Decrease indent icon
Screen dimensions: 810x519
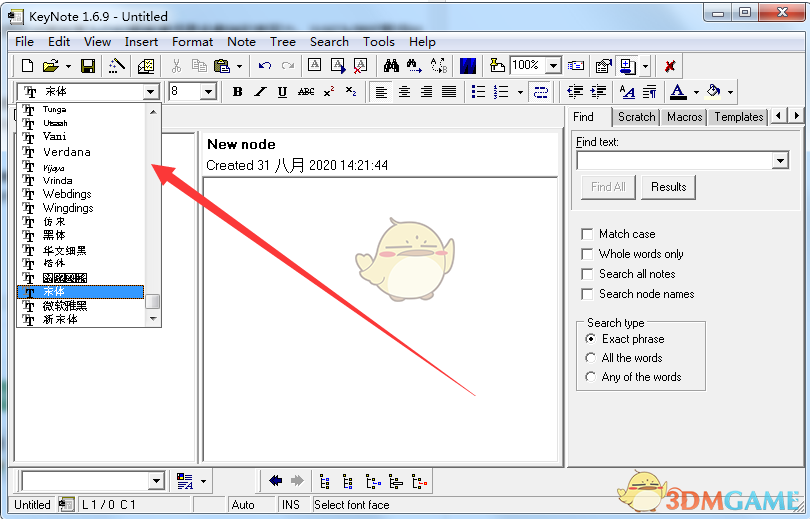[x=575, y=92]
